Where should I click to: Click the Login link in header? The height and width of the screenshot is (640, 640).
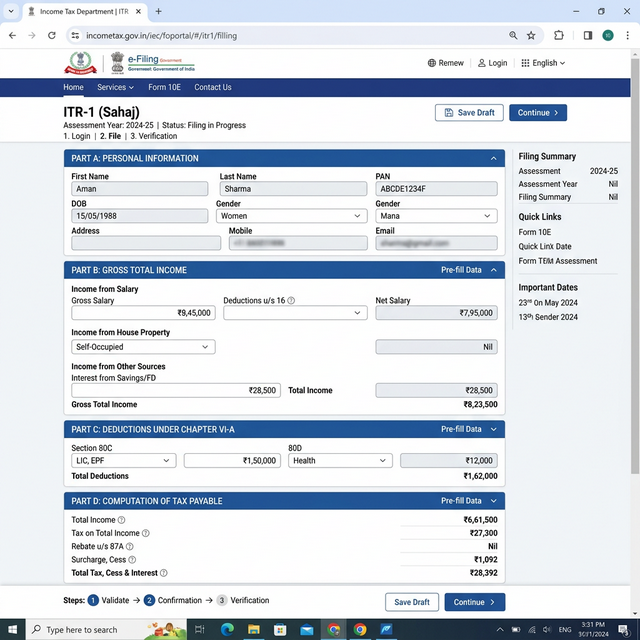[x=492, y=63]
